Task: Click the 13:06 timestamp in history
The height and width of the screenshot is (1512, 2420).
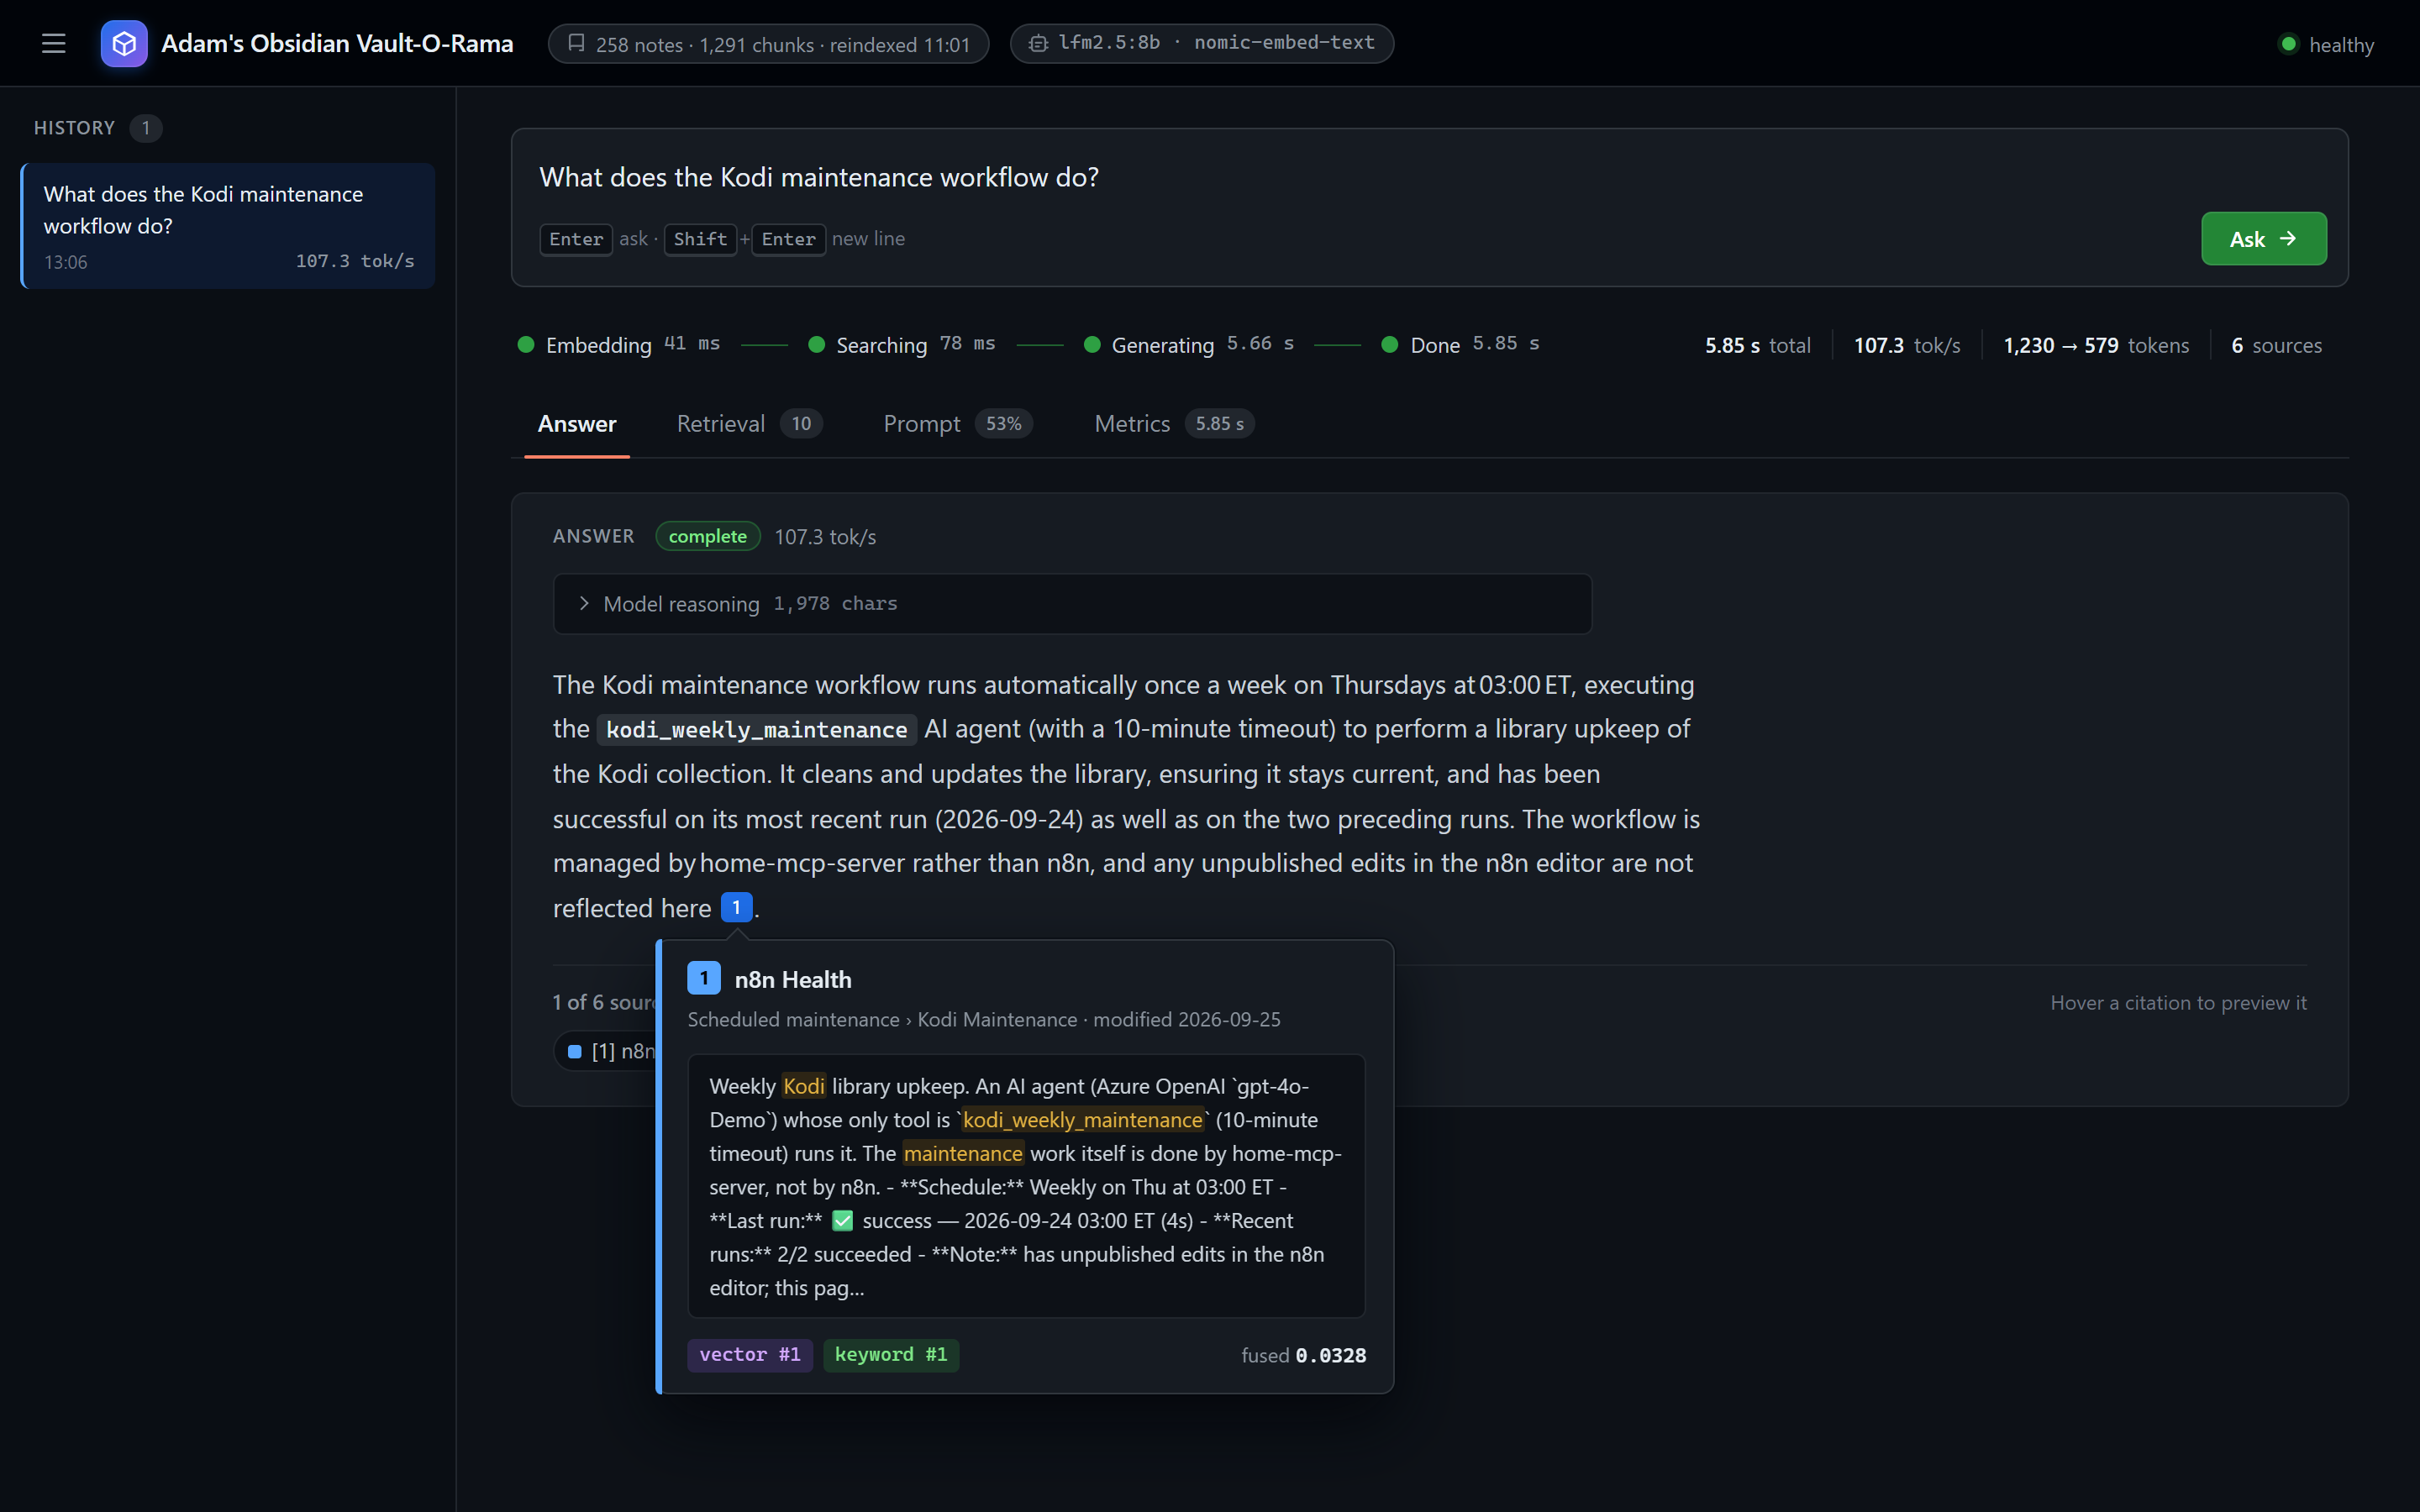Action: 66,262
